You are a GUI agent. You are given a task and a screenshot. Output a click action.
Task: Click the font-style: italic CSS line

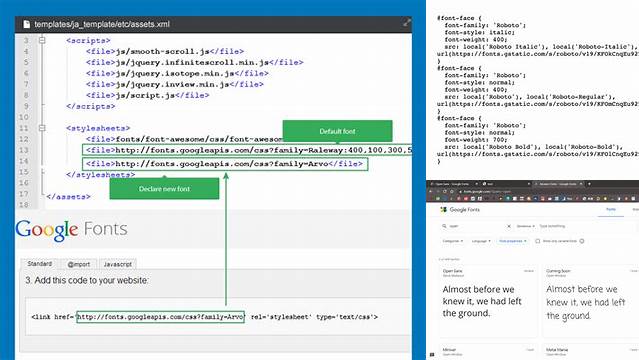480,33
